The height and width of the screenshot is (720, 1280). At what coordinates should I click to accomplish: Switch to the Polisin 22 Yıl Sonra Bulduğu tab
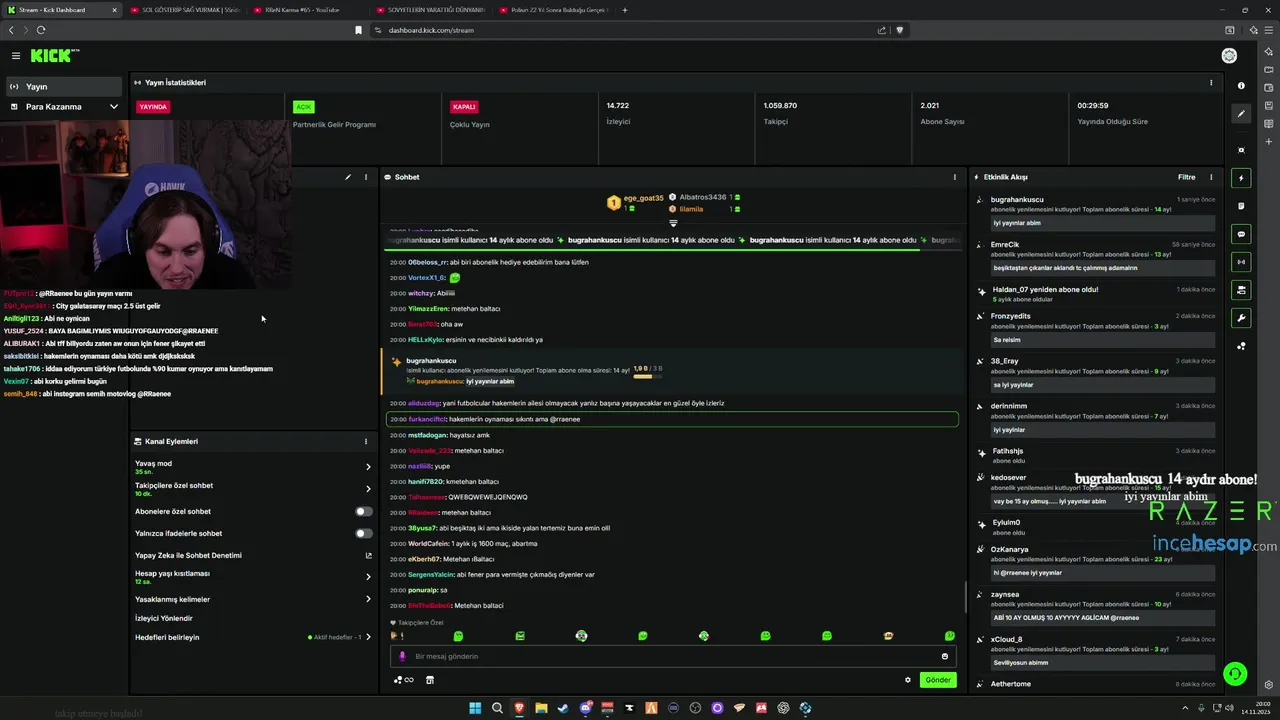pos(553,10)
